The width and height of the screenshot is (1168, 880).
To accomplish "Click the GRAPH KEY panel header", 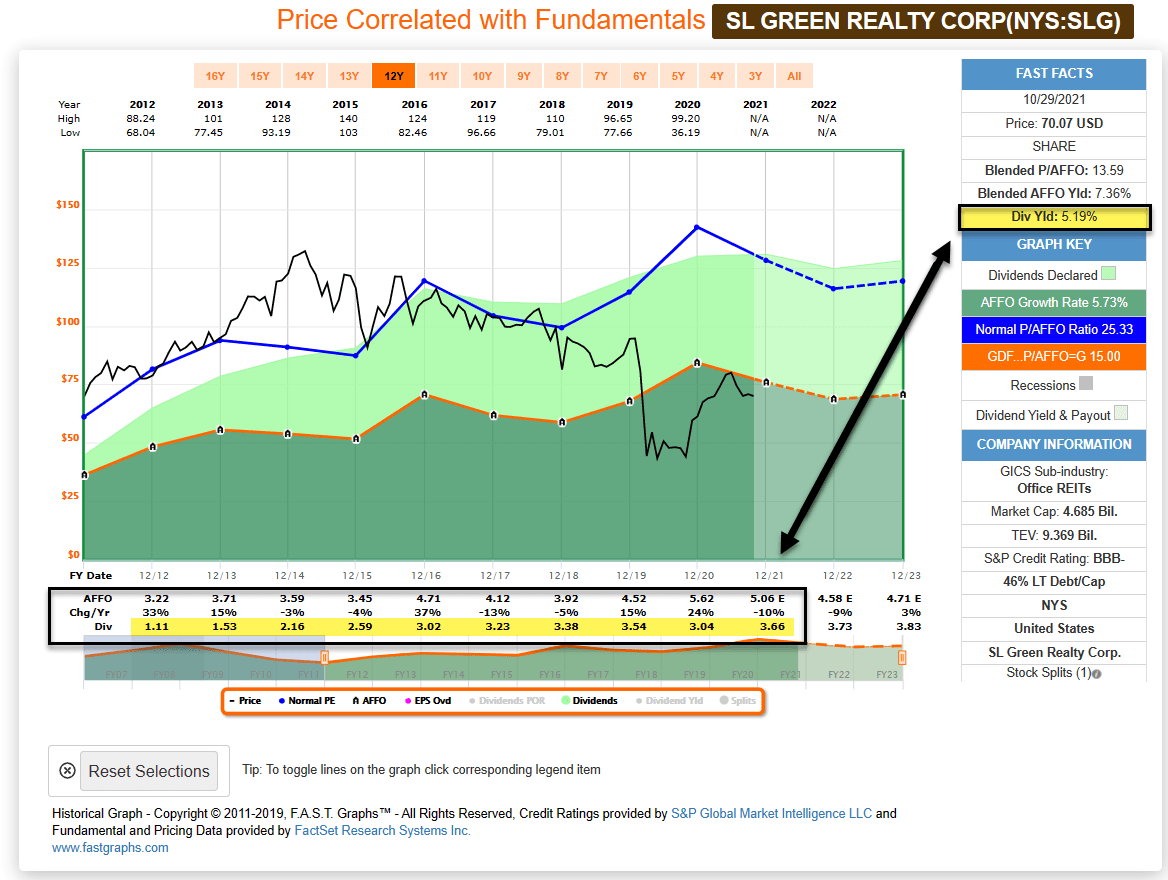I will coord(1053,245).
